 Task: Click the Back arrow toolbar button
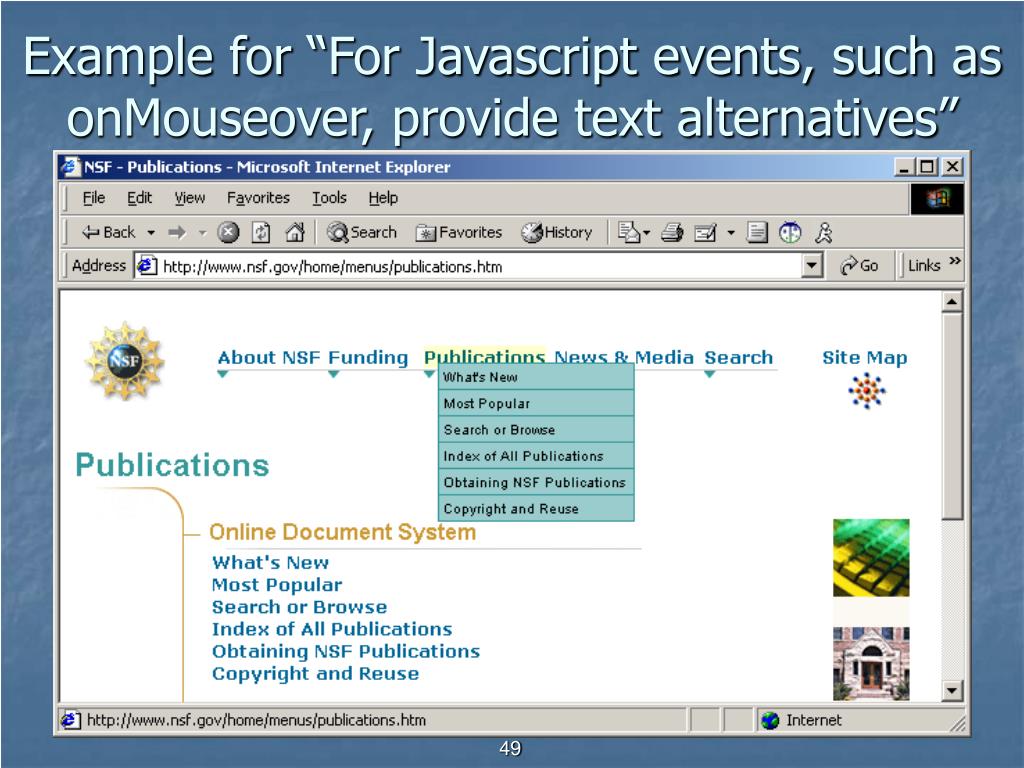click(108, 232)
